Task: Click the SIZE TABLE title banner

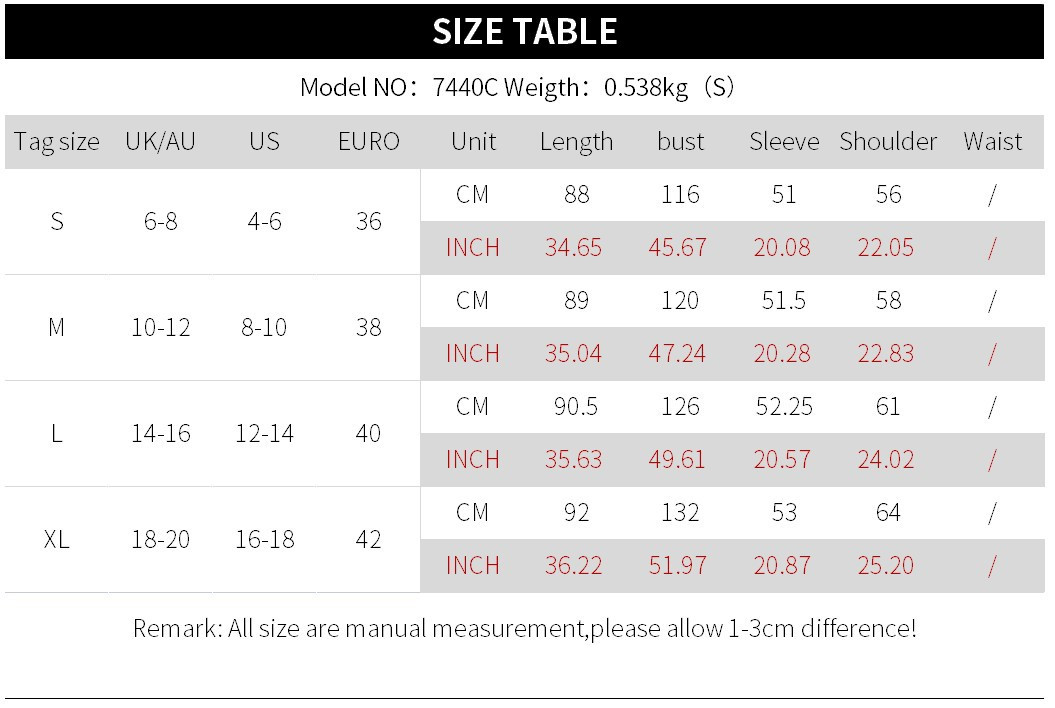Action: 526,32
